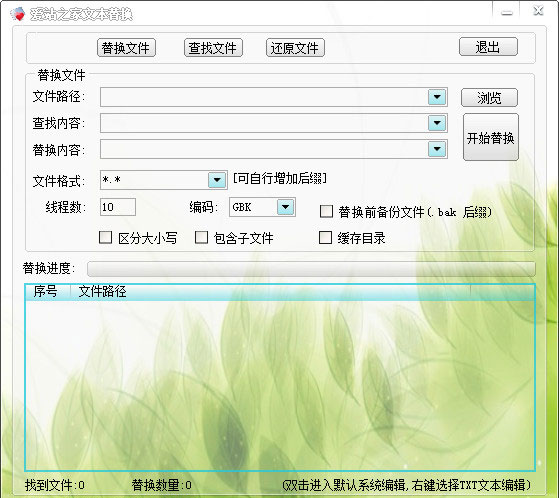Enable 替换前备份文件 checkbox
The image size is (559, 498).
coord(326,211)
